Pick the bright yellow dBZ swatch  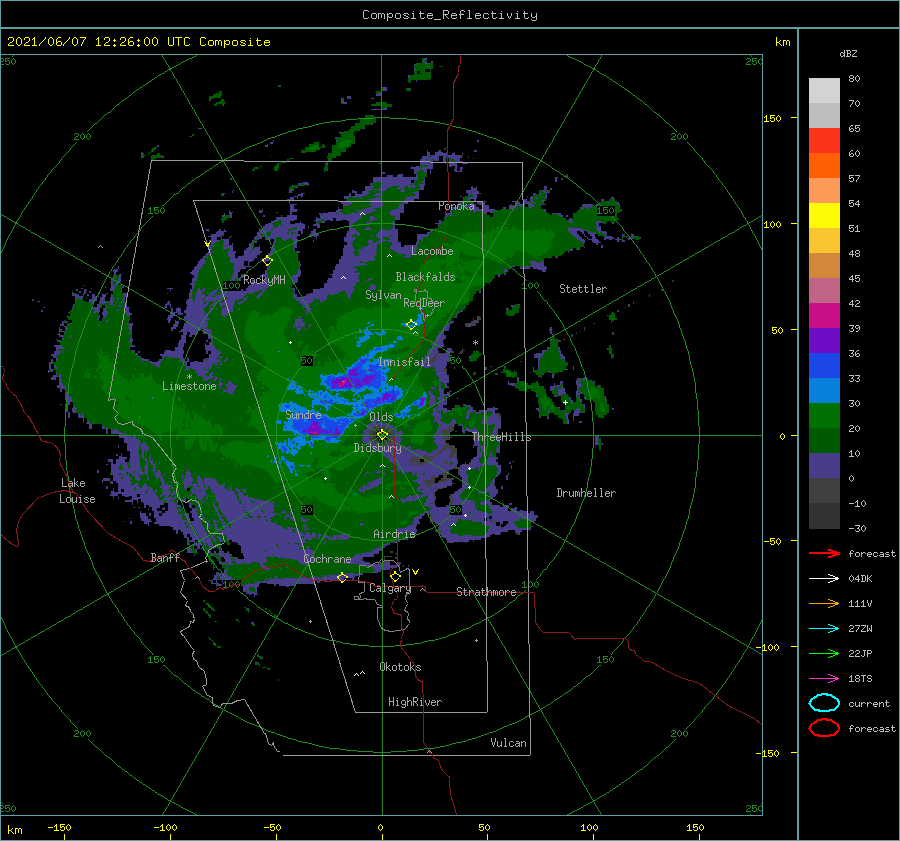click(x=824, y=216)
